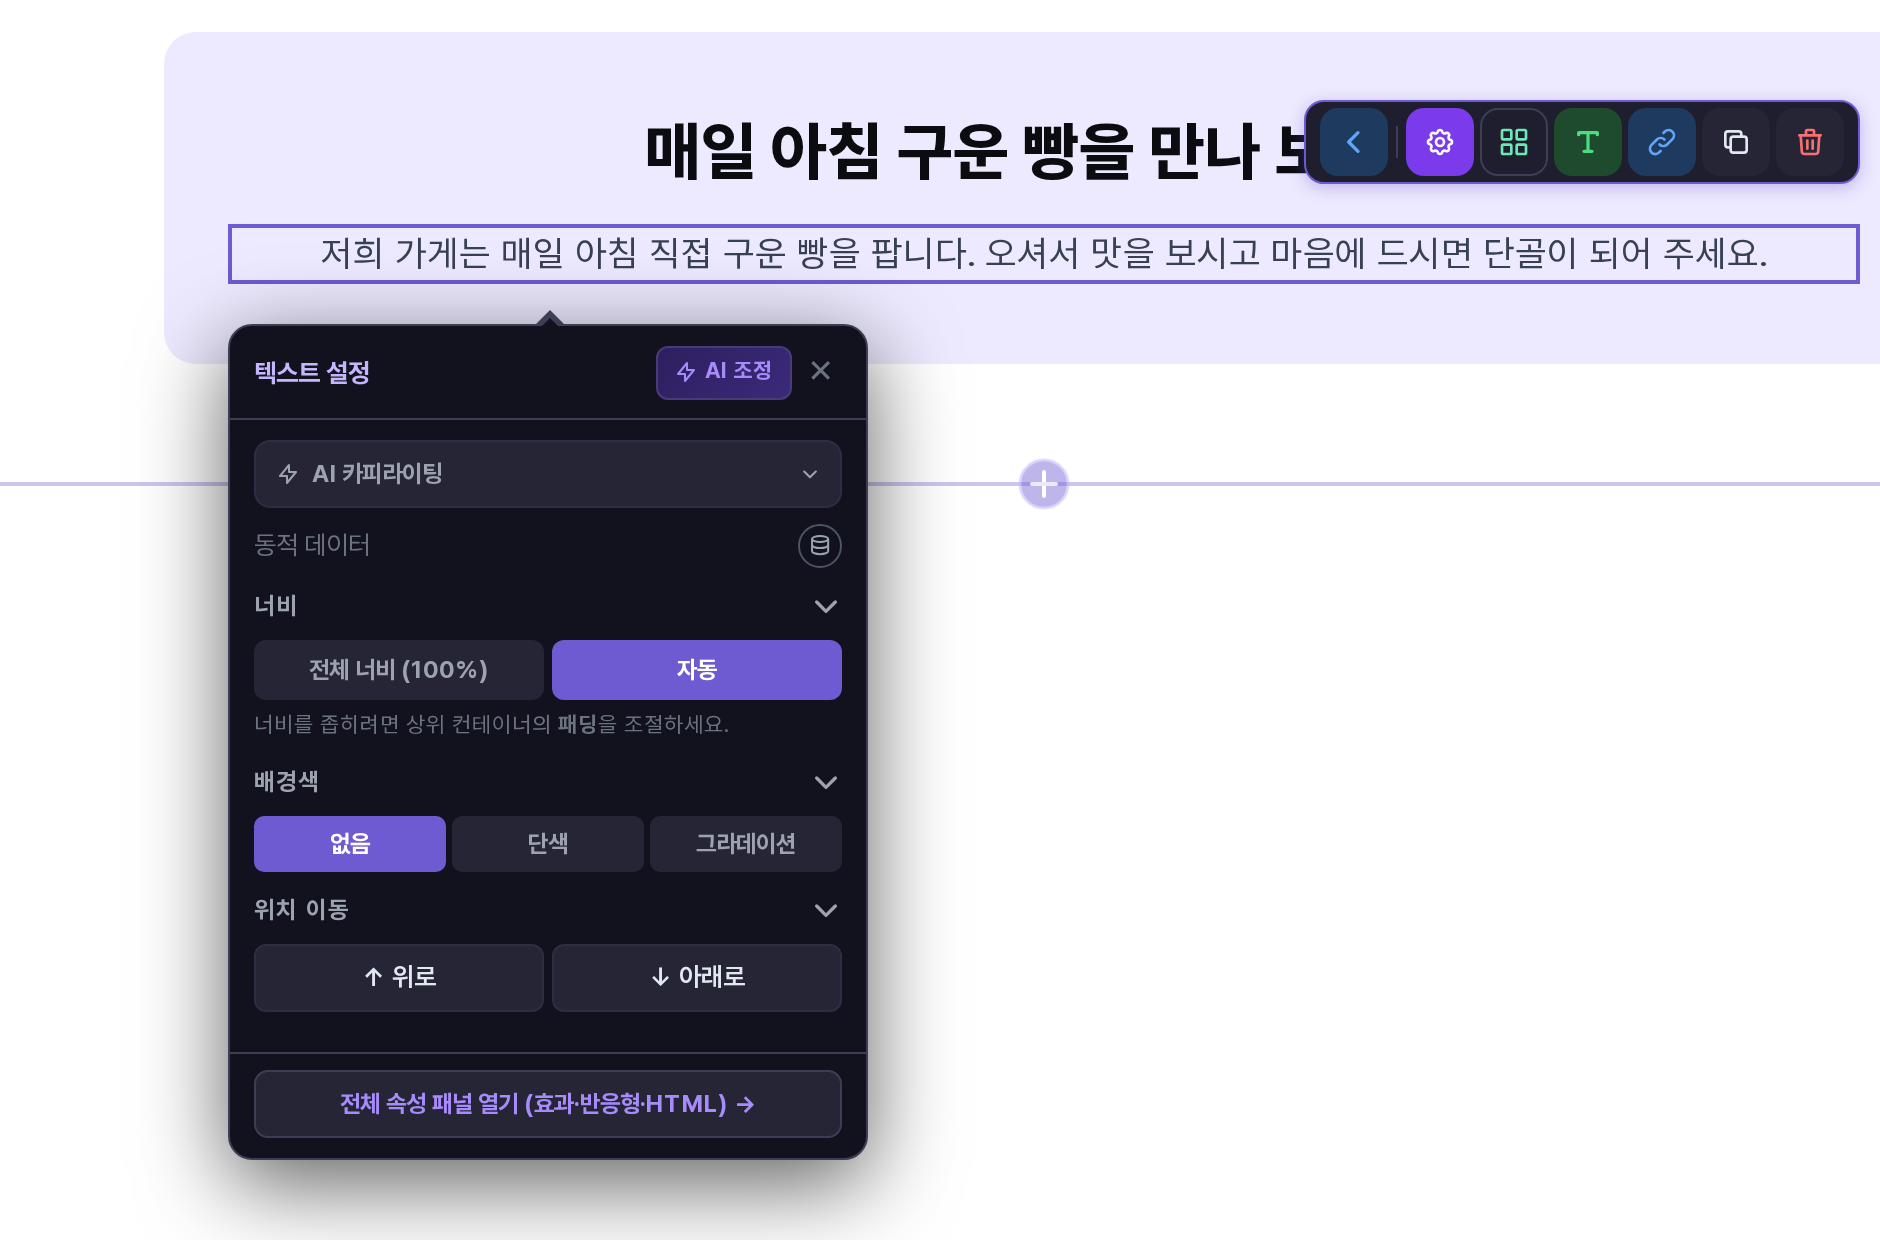The height and width of the screenshot is (1240, 1880).
Task: Click the selected paragraph text 저희 가게는
Action: click(x=1043, y=254)
